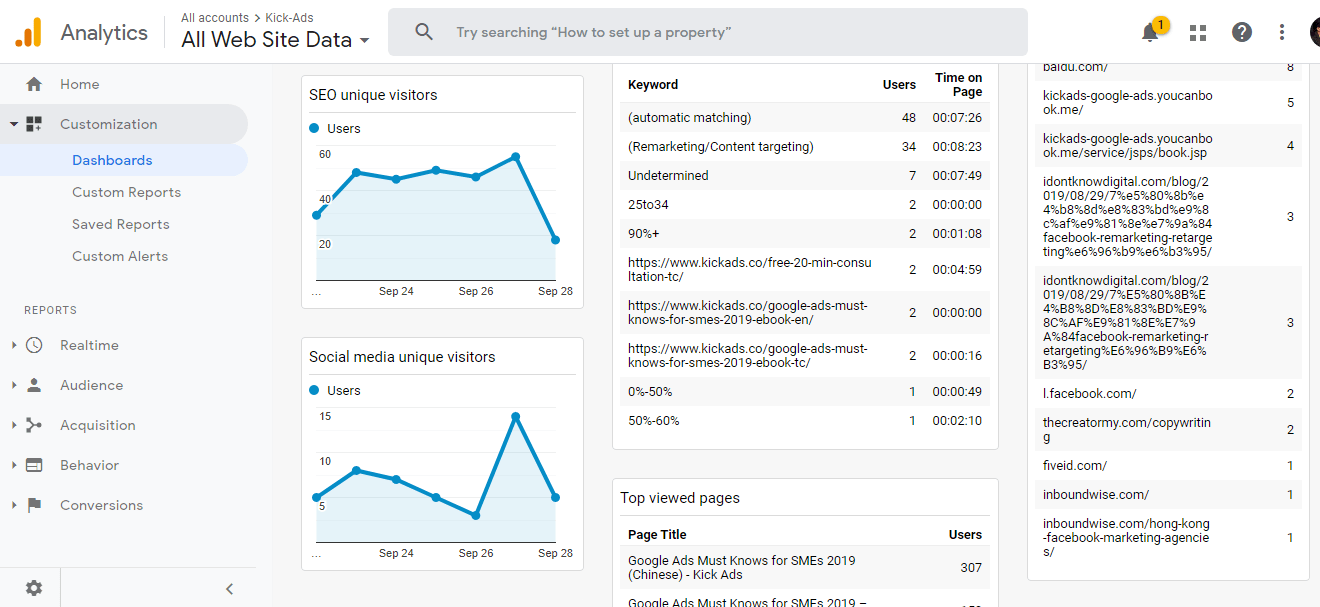Click the Sep 27 peak point on Social media chart
Image resolution: width=1320 pixels, height=607 pixels.
click(515, 416)
